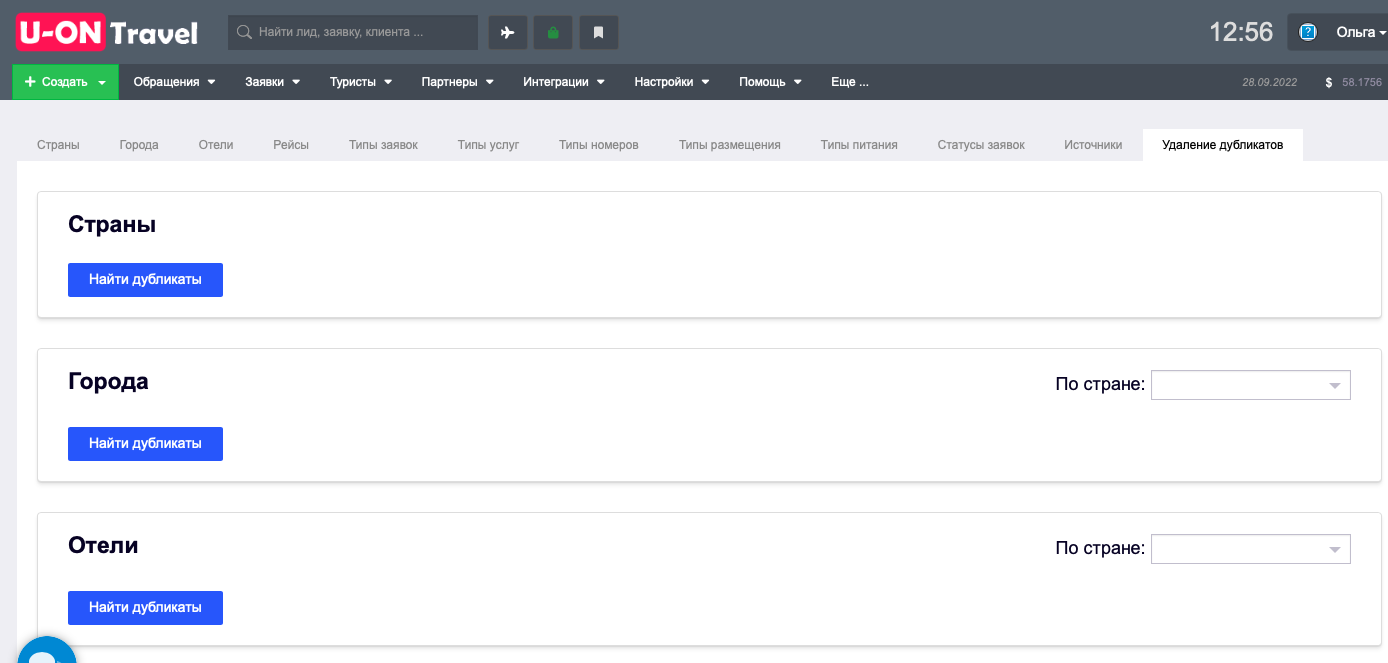Expand the Помощь menu
The image size is (1388, 663).
[x=770, y=82]
